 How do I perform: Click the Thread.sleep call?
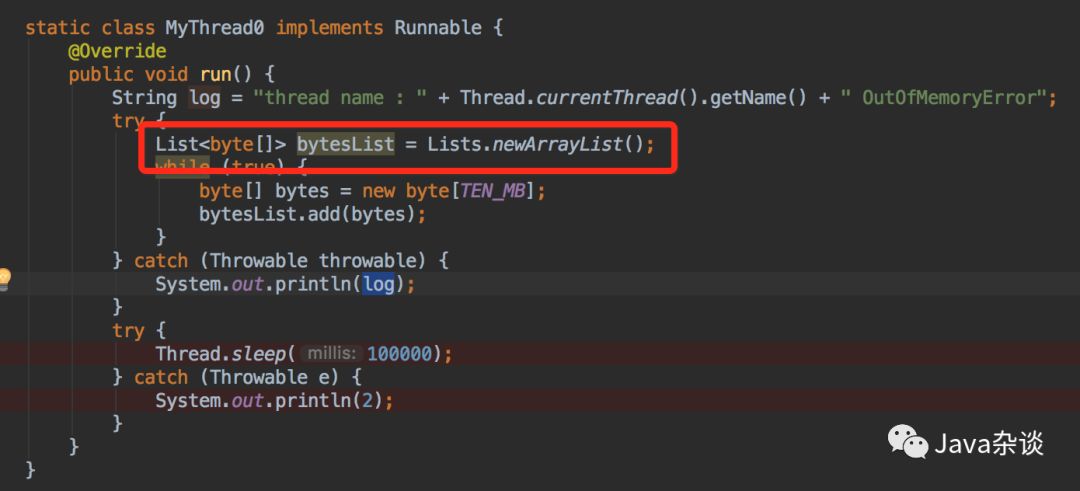point(220,354)
